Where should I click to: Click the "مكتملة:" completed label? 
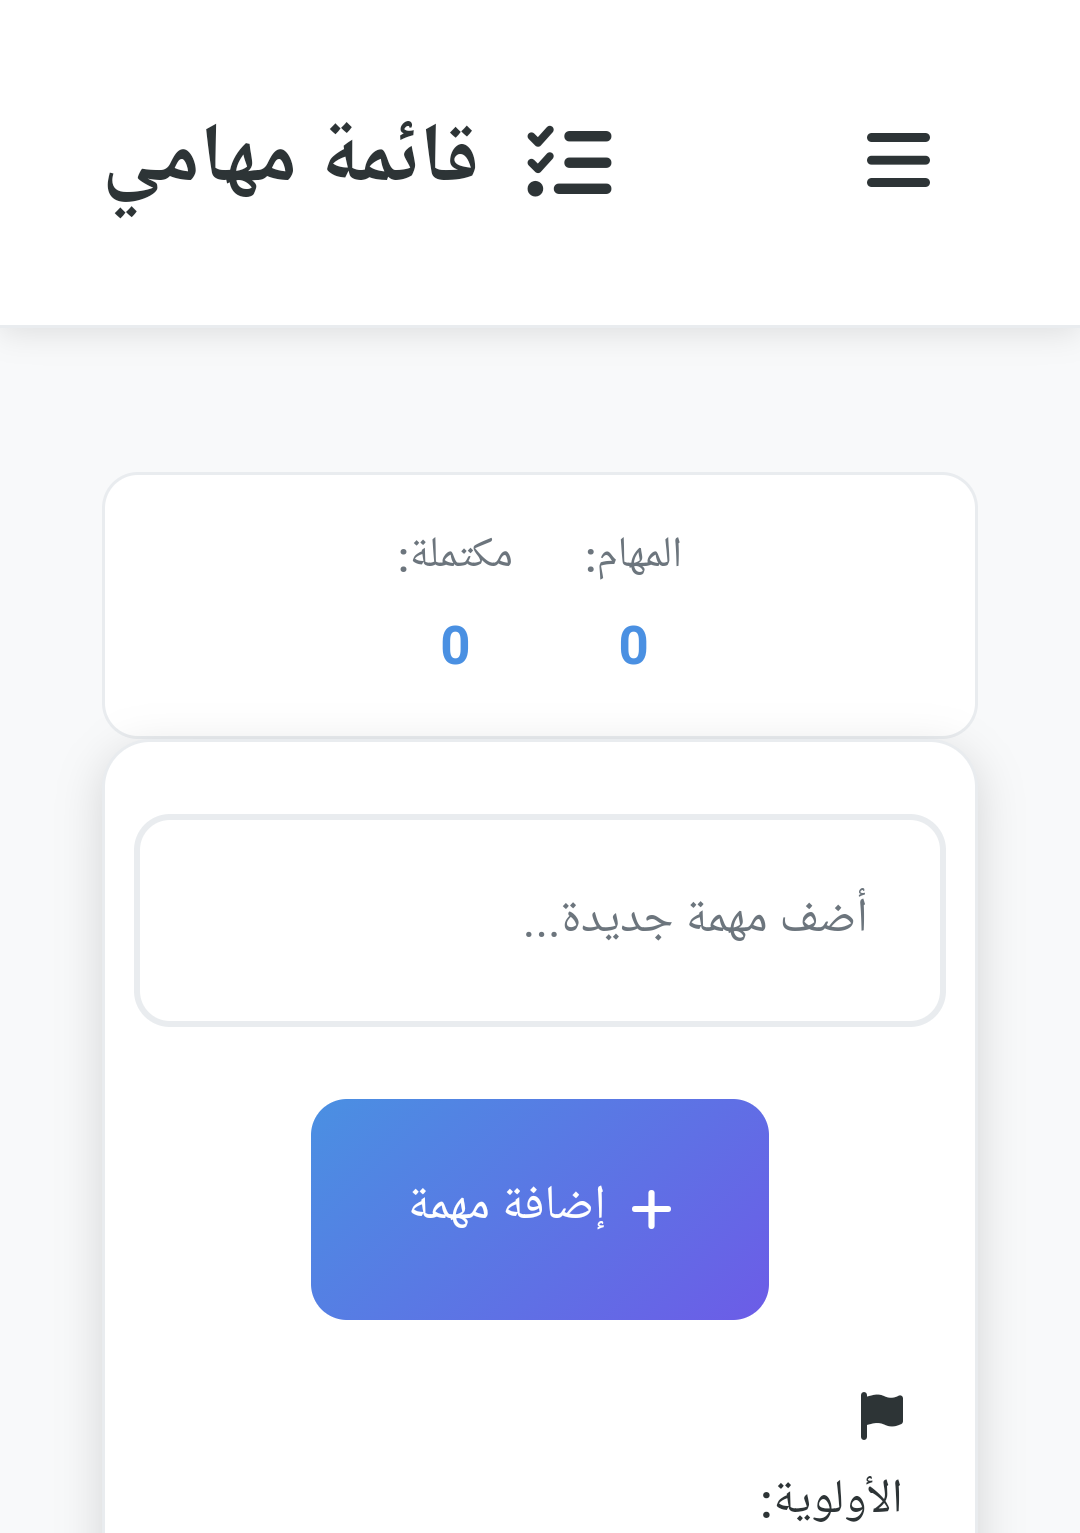click(x=456, y=554)
